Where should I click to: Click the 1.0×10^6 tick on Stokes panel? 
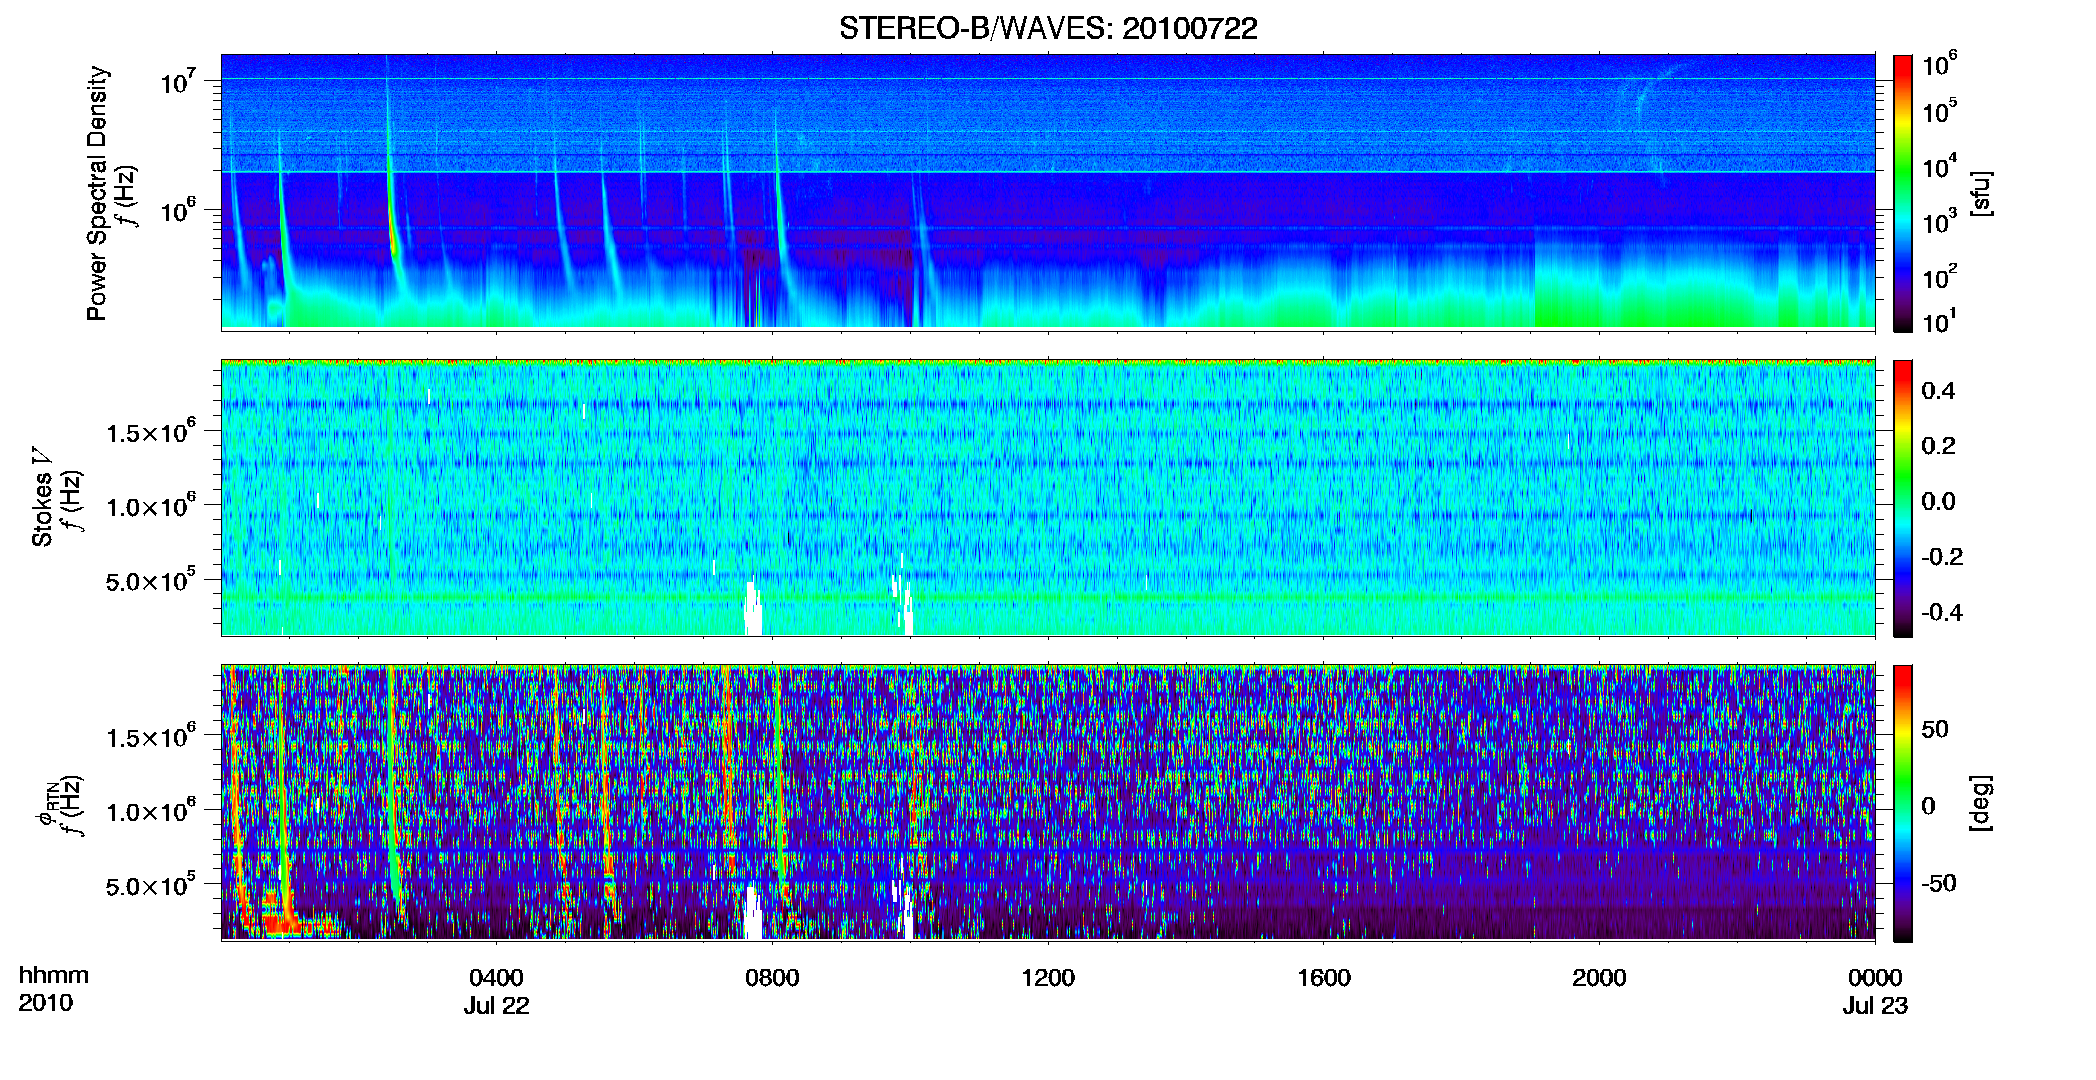(x=151, y=505)
